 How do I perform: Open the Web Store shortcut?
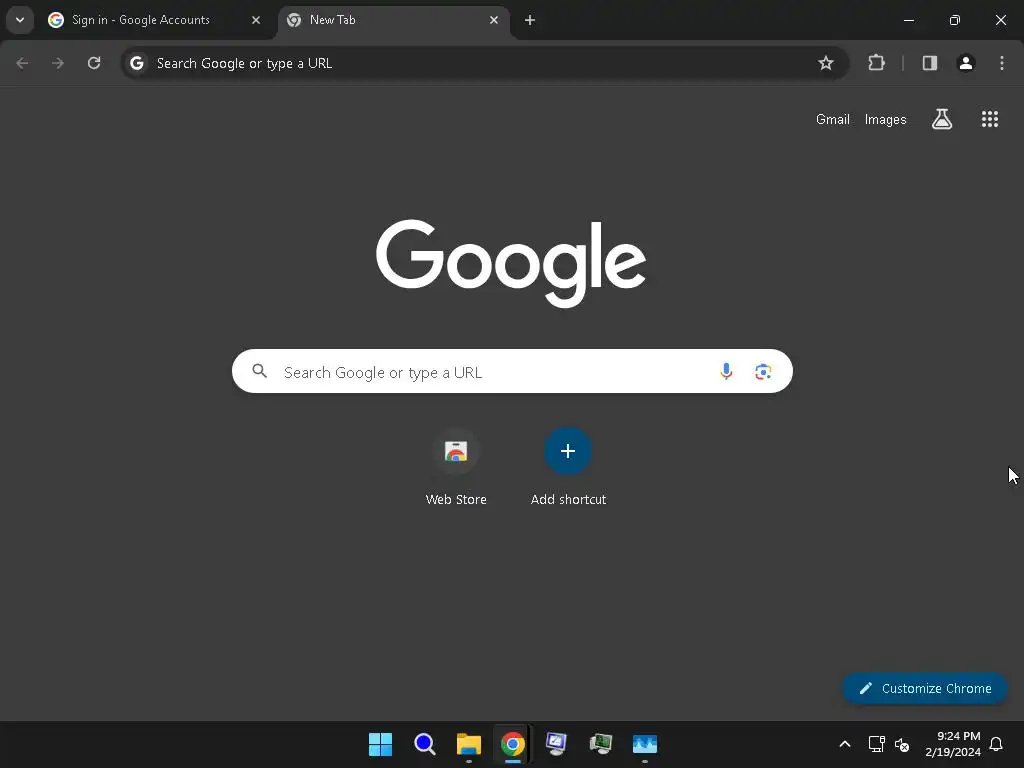pyautogui.click(x=456, y=468)
